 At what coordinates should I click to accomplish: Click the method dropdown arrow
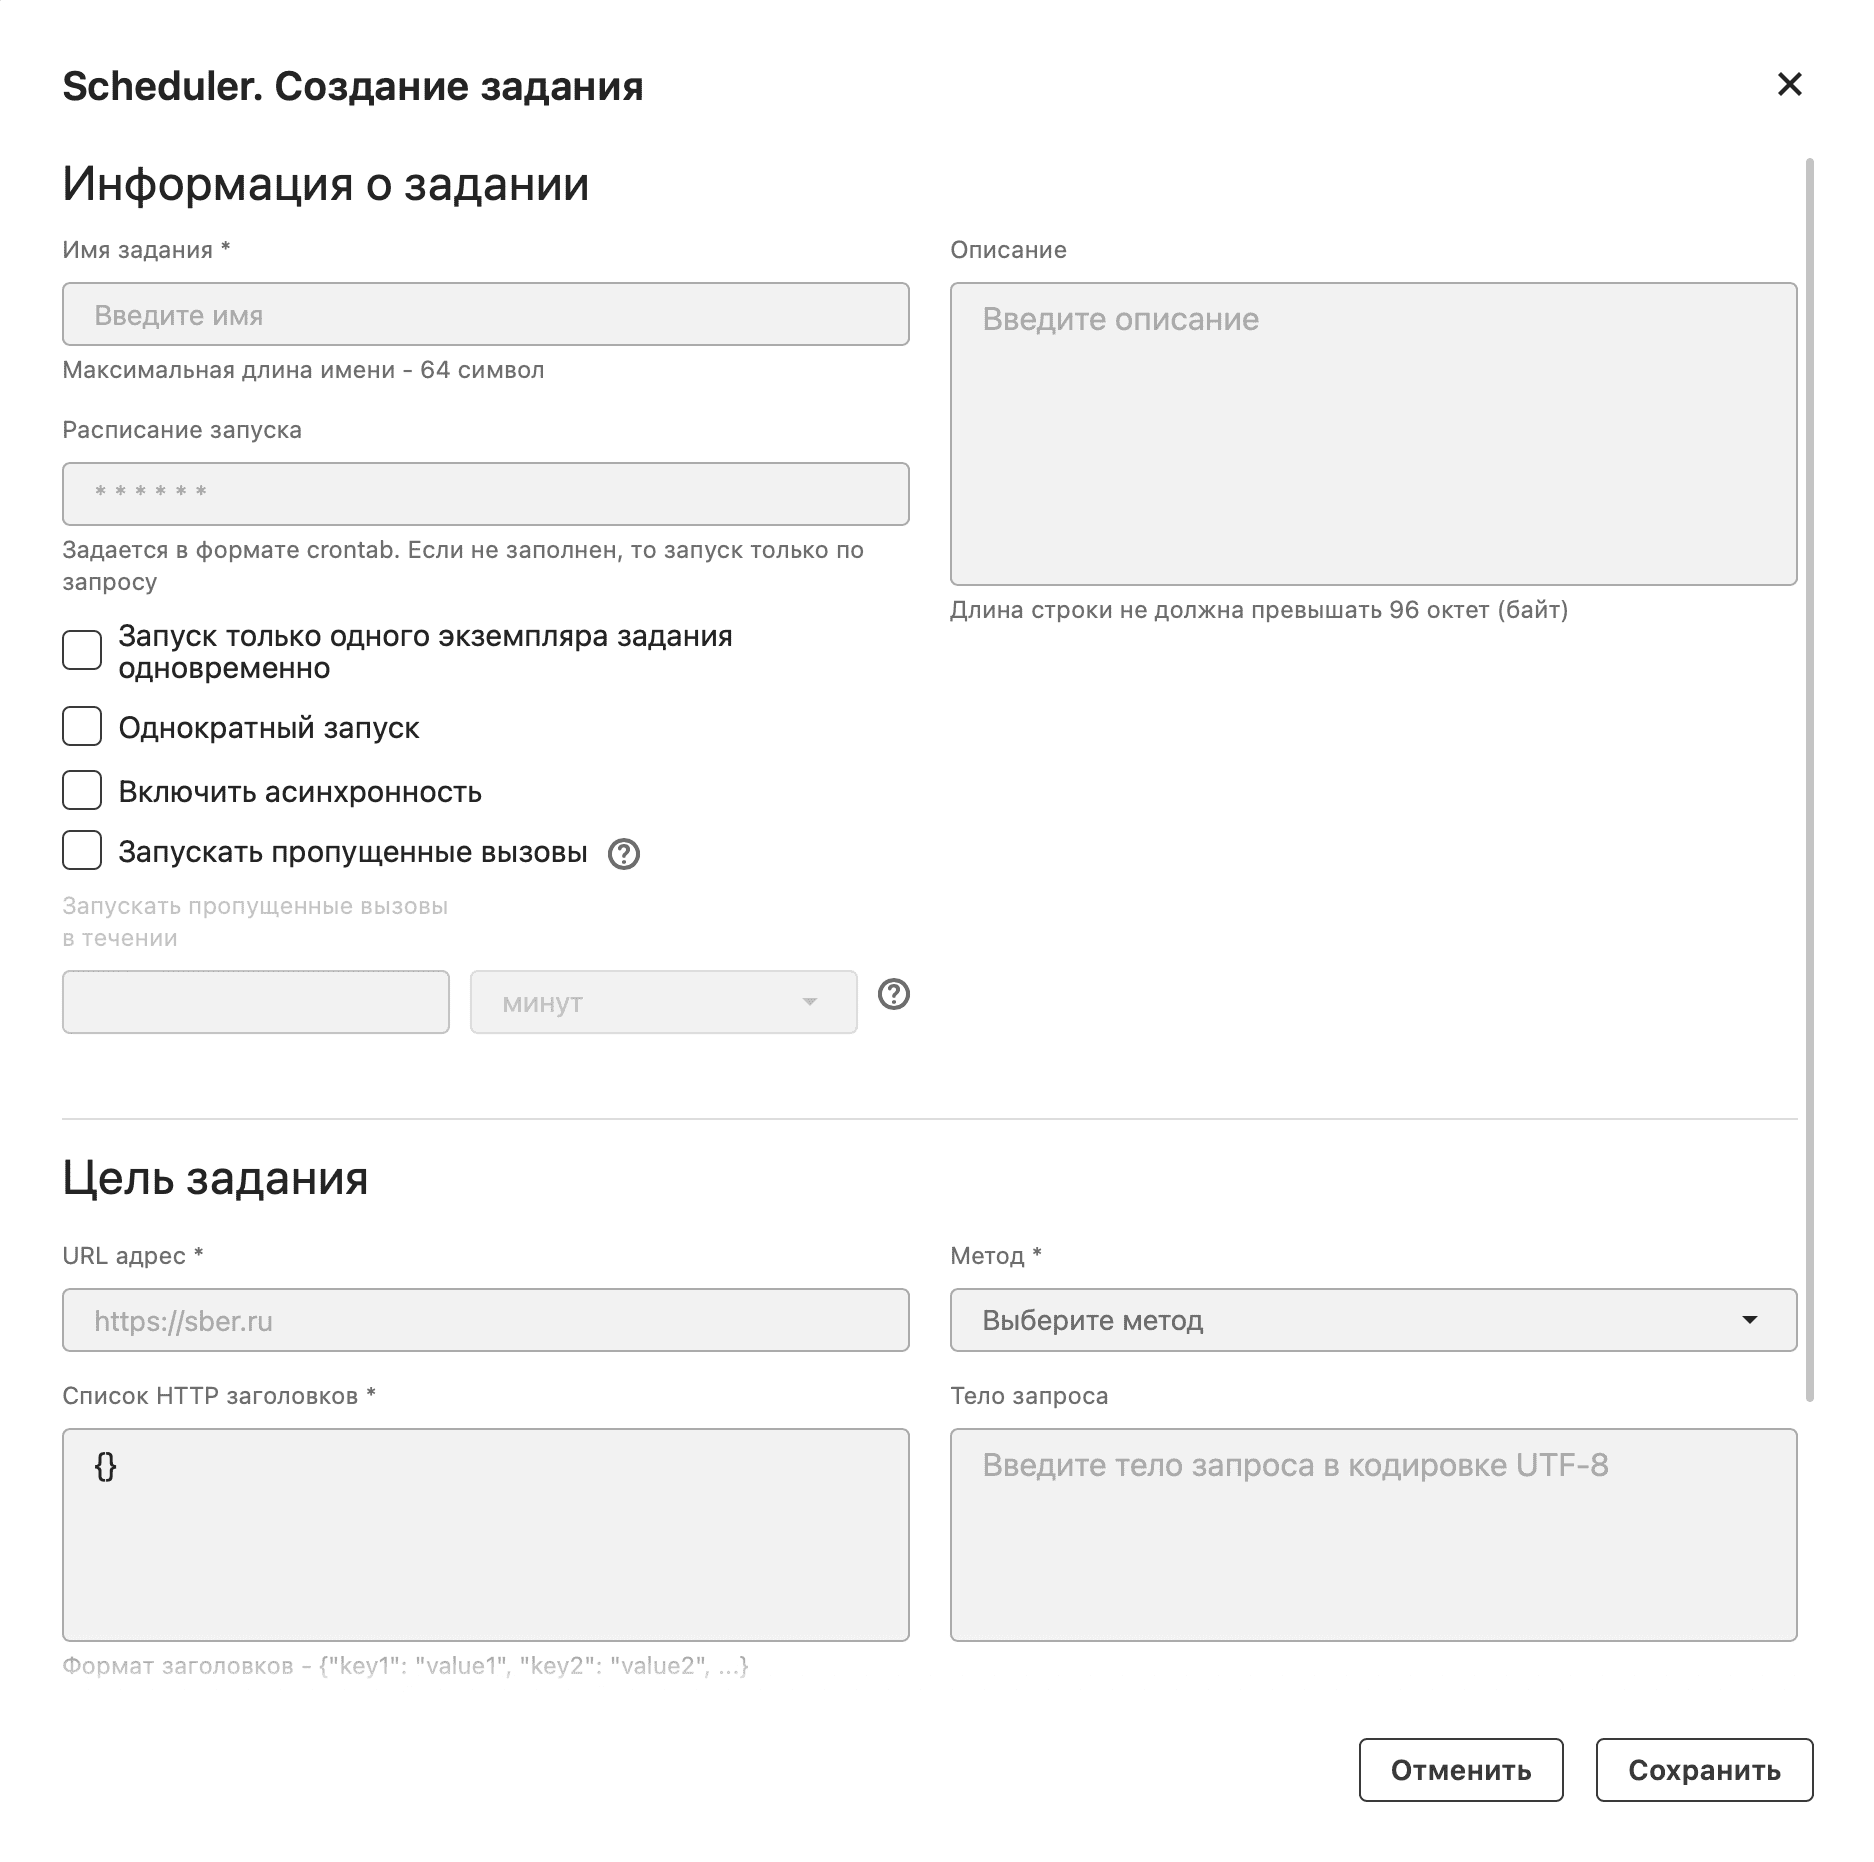[x=1749, y=1320]
